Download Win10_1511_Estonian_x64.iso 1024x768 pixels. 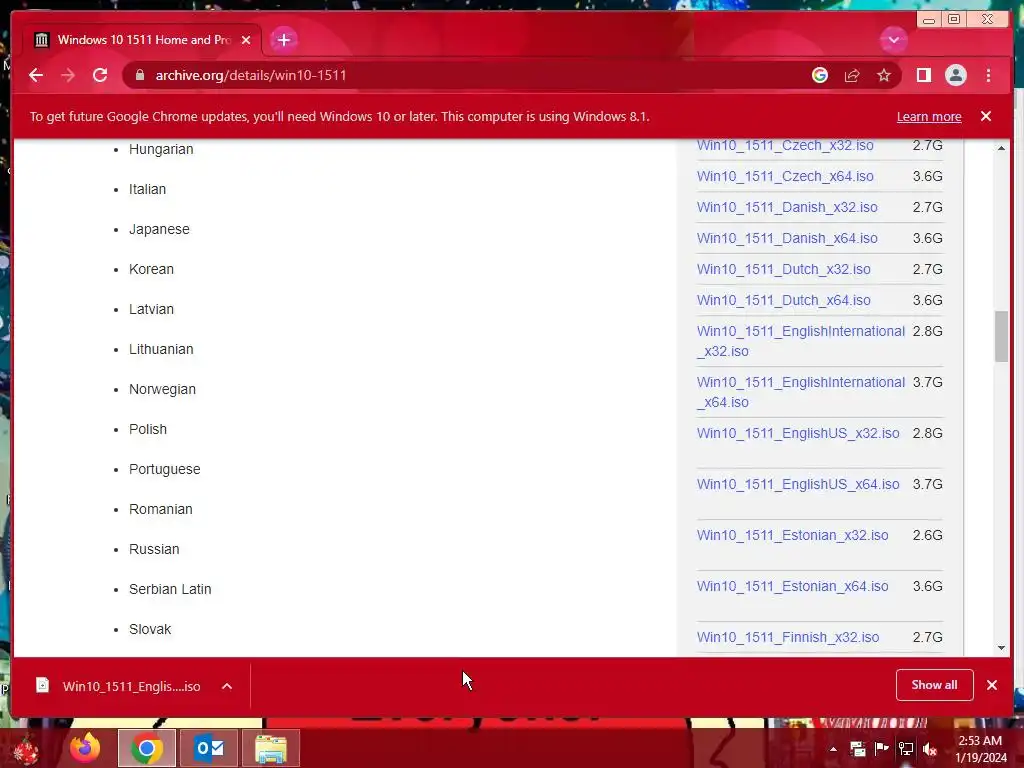coord(792,586)
